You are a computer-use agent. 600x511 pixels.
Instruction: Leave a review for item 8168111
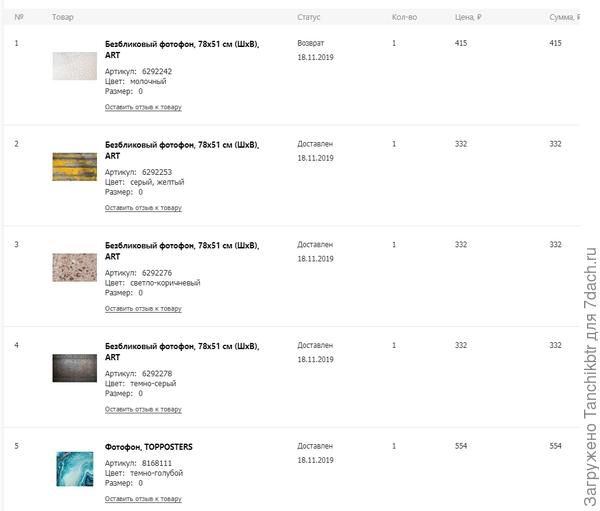coord(143,498)
